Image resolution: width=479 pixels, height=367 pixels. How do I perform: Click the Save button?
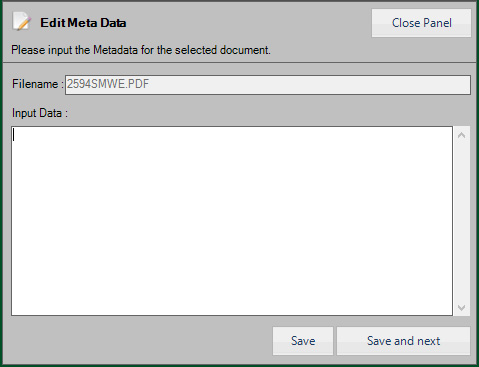click(x=303, y=341)
